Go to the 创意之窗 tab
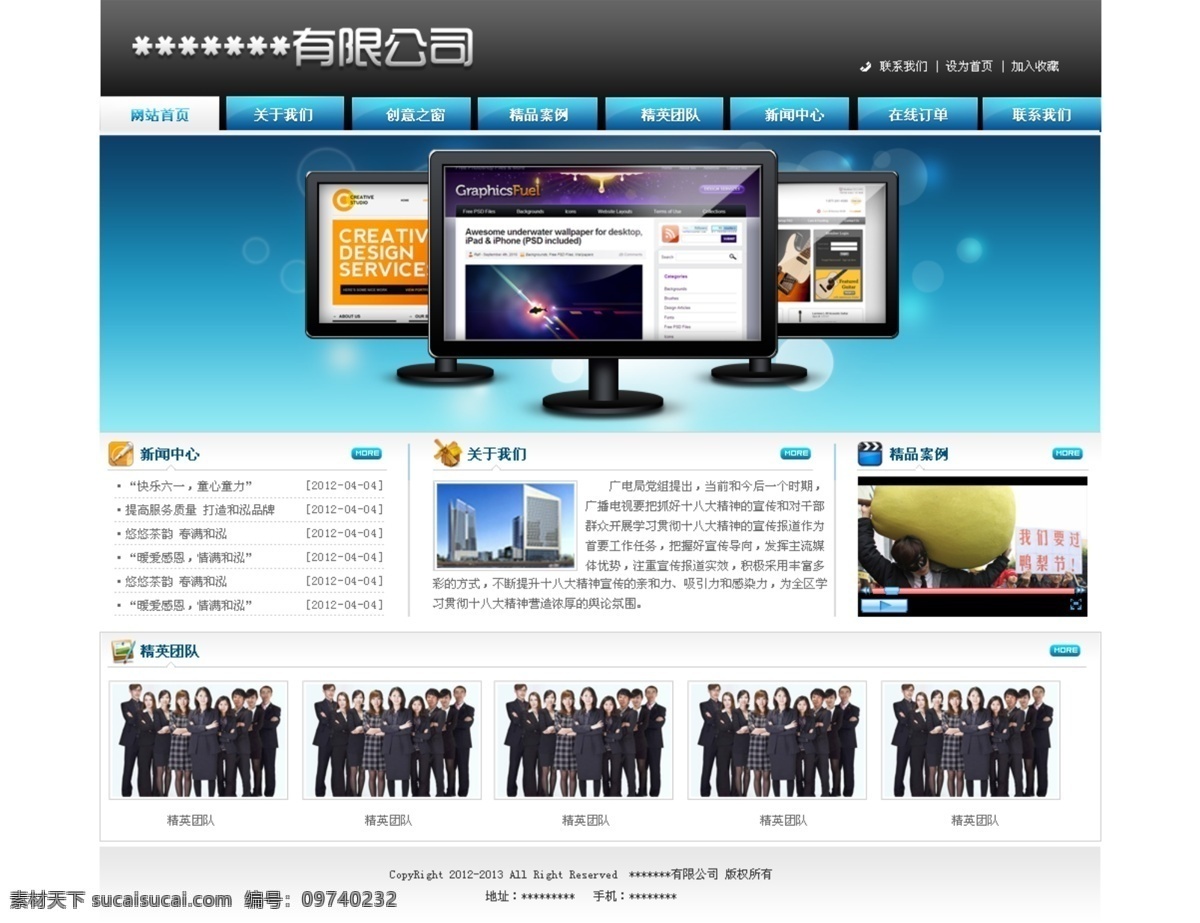The image size is (1200, 923). coord(411,114)
